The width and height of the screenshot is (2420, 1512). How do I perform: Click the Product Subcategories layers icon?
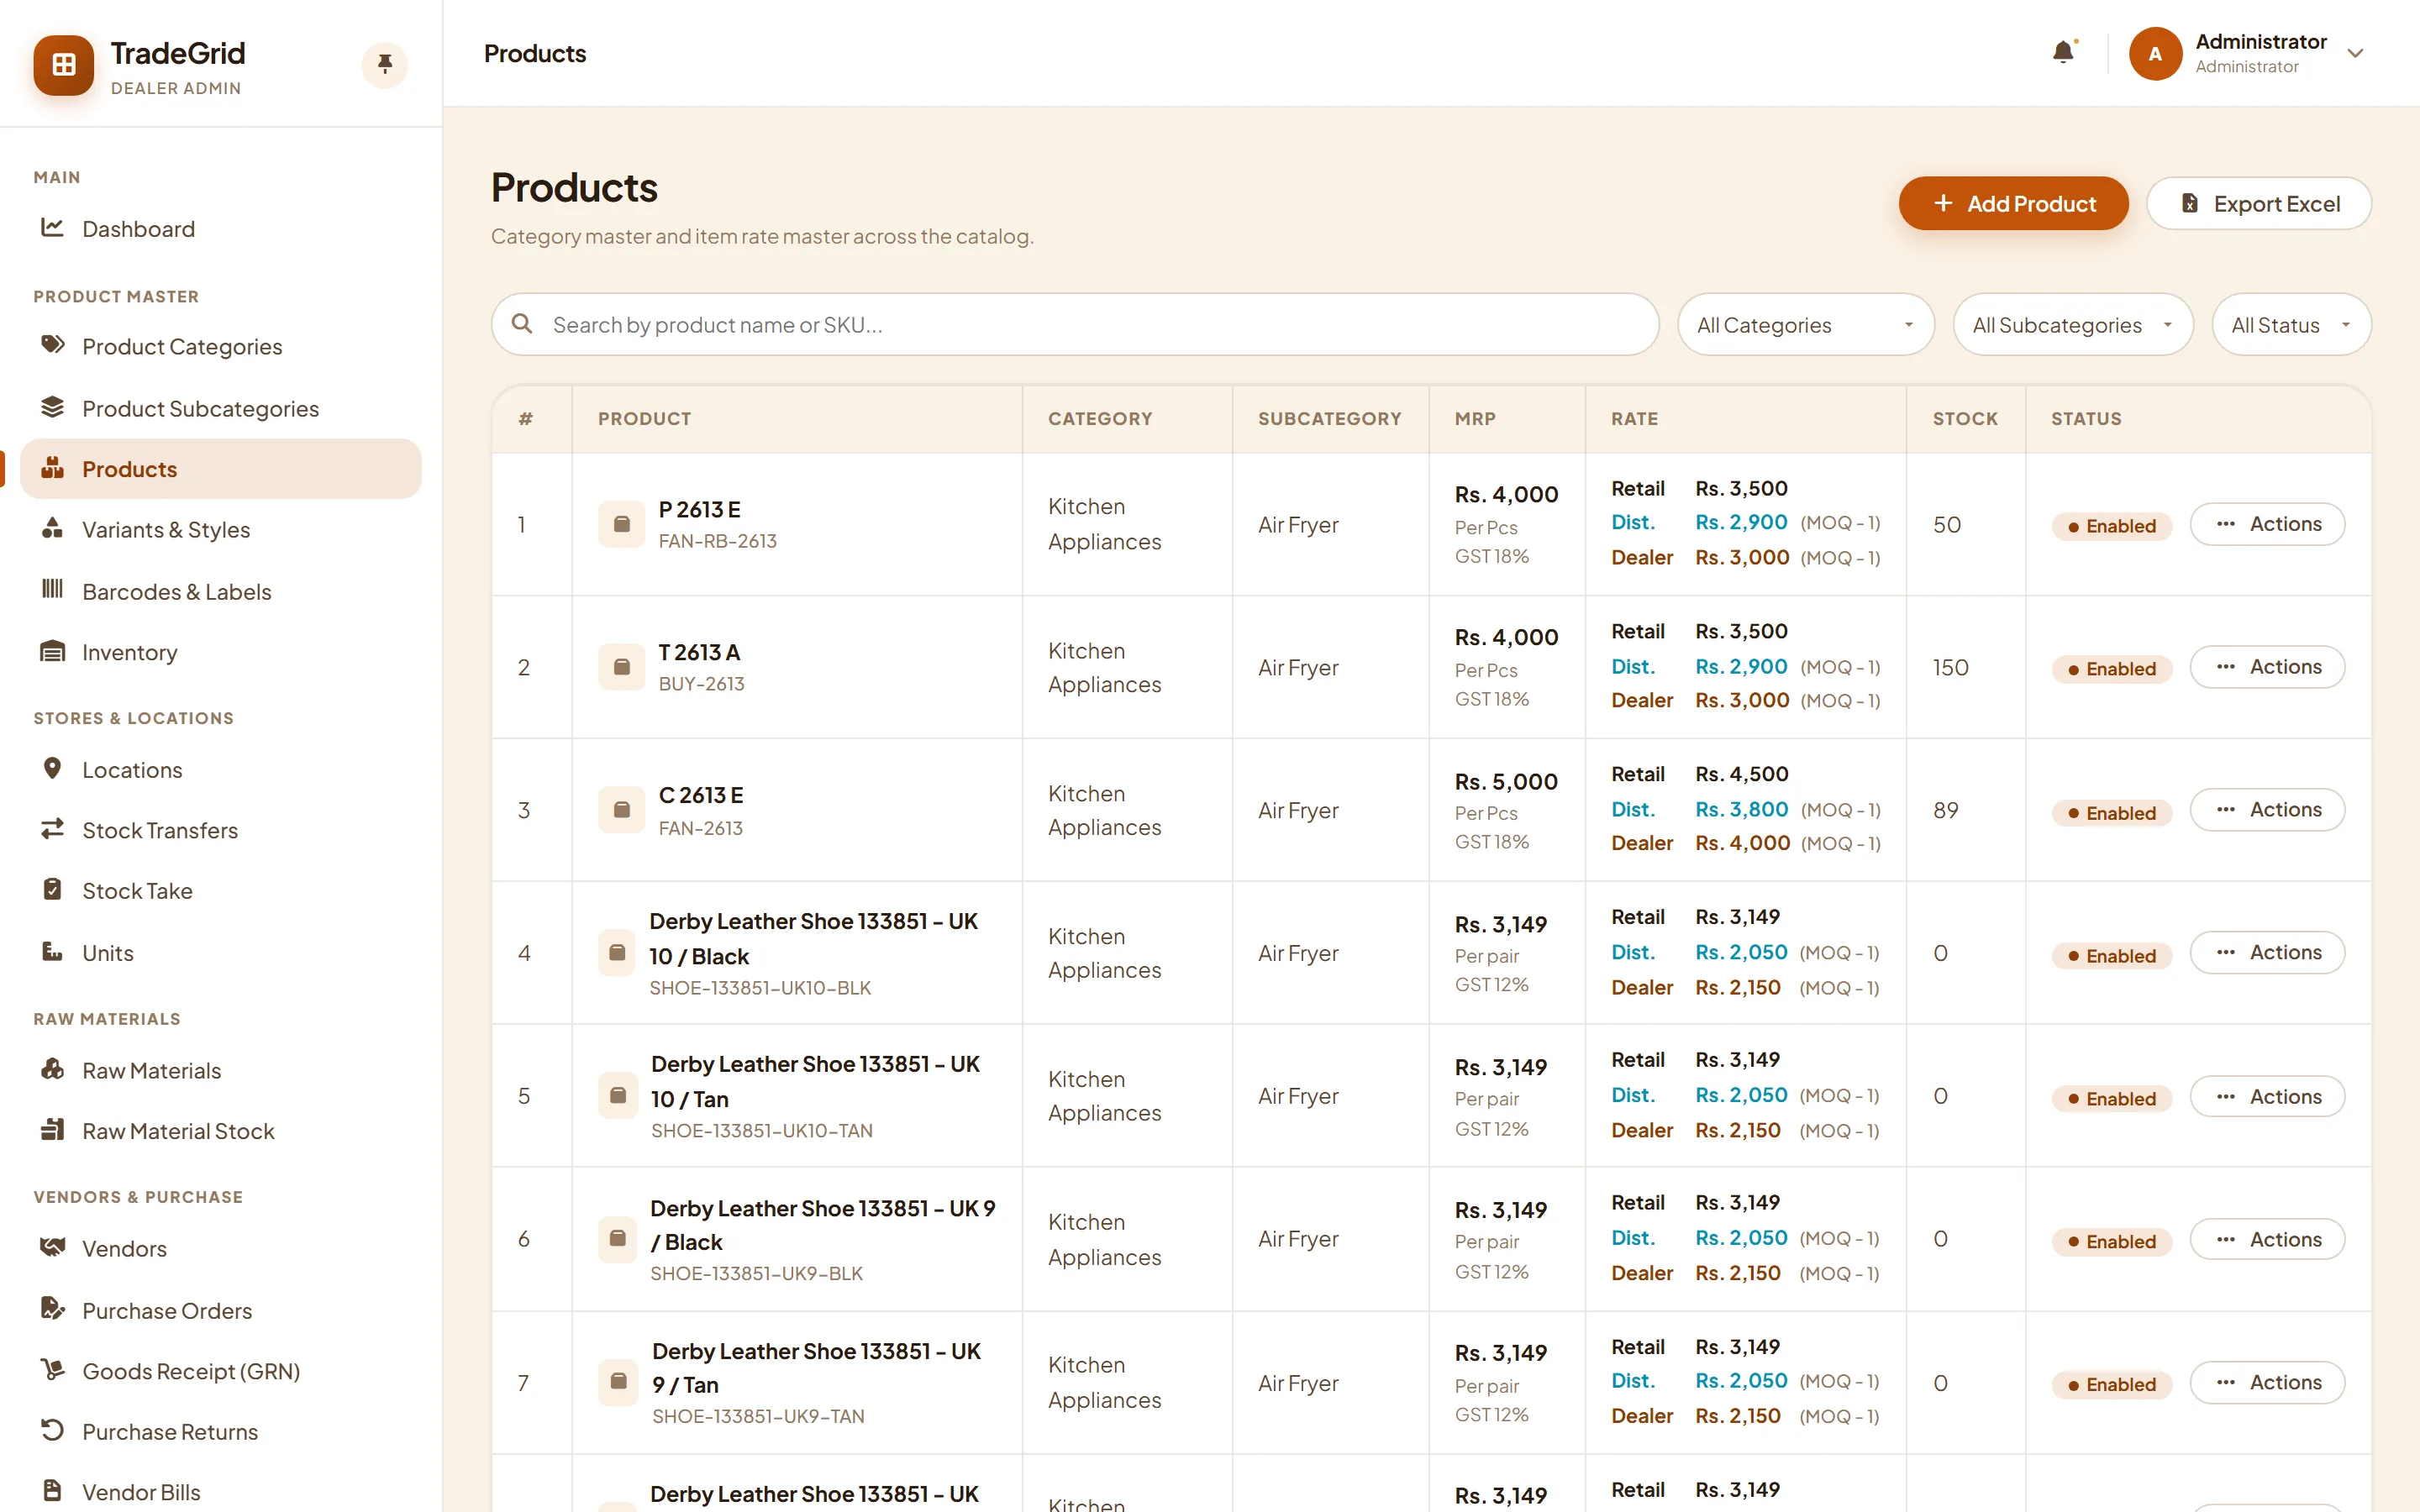52,408
